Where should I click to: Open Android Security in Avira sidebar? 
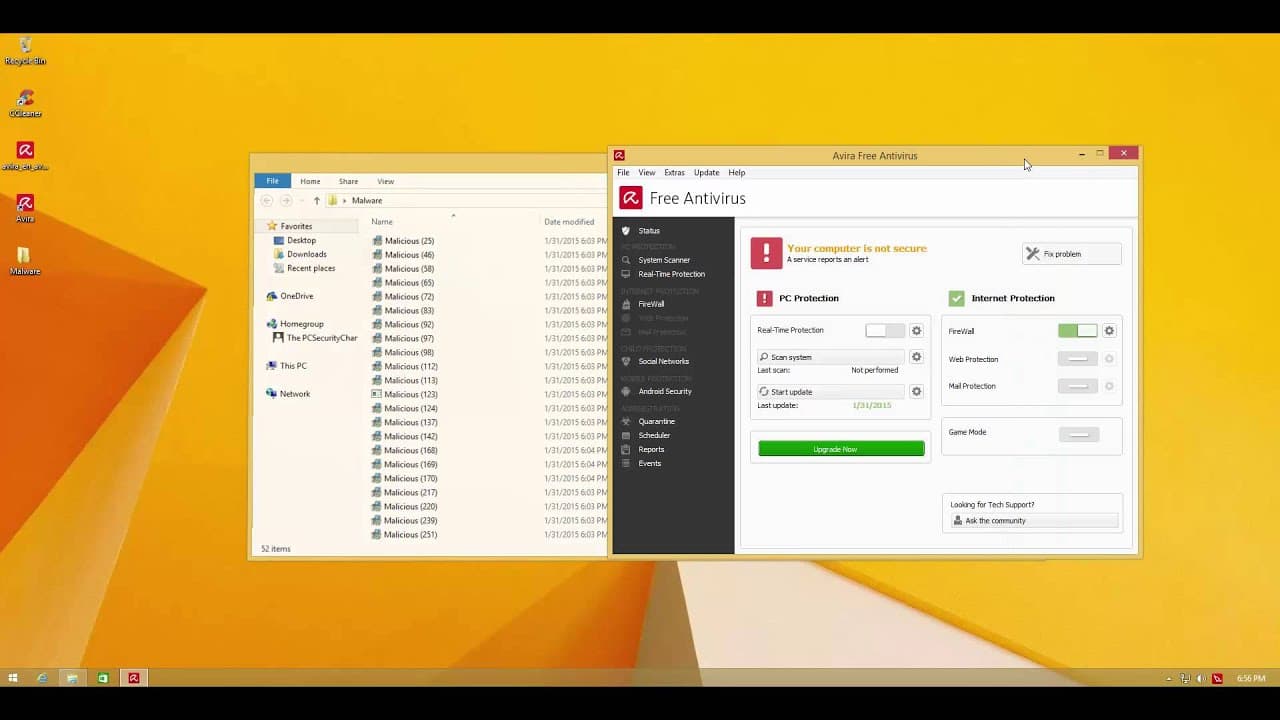[x=665, y=391]
